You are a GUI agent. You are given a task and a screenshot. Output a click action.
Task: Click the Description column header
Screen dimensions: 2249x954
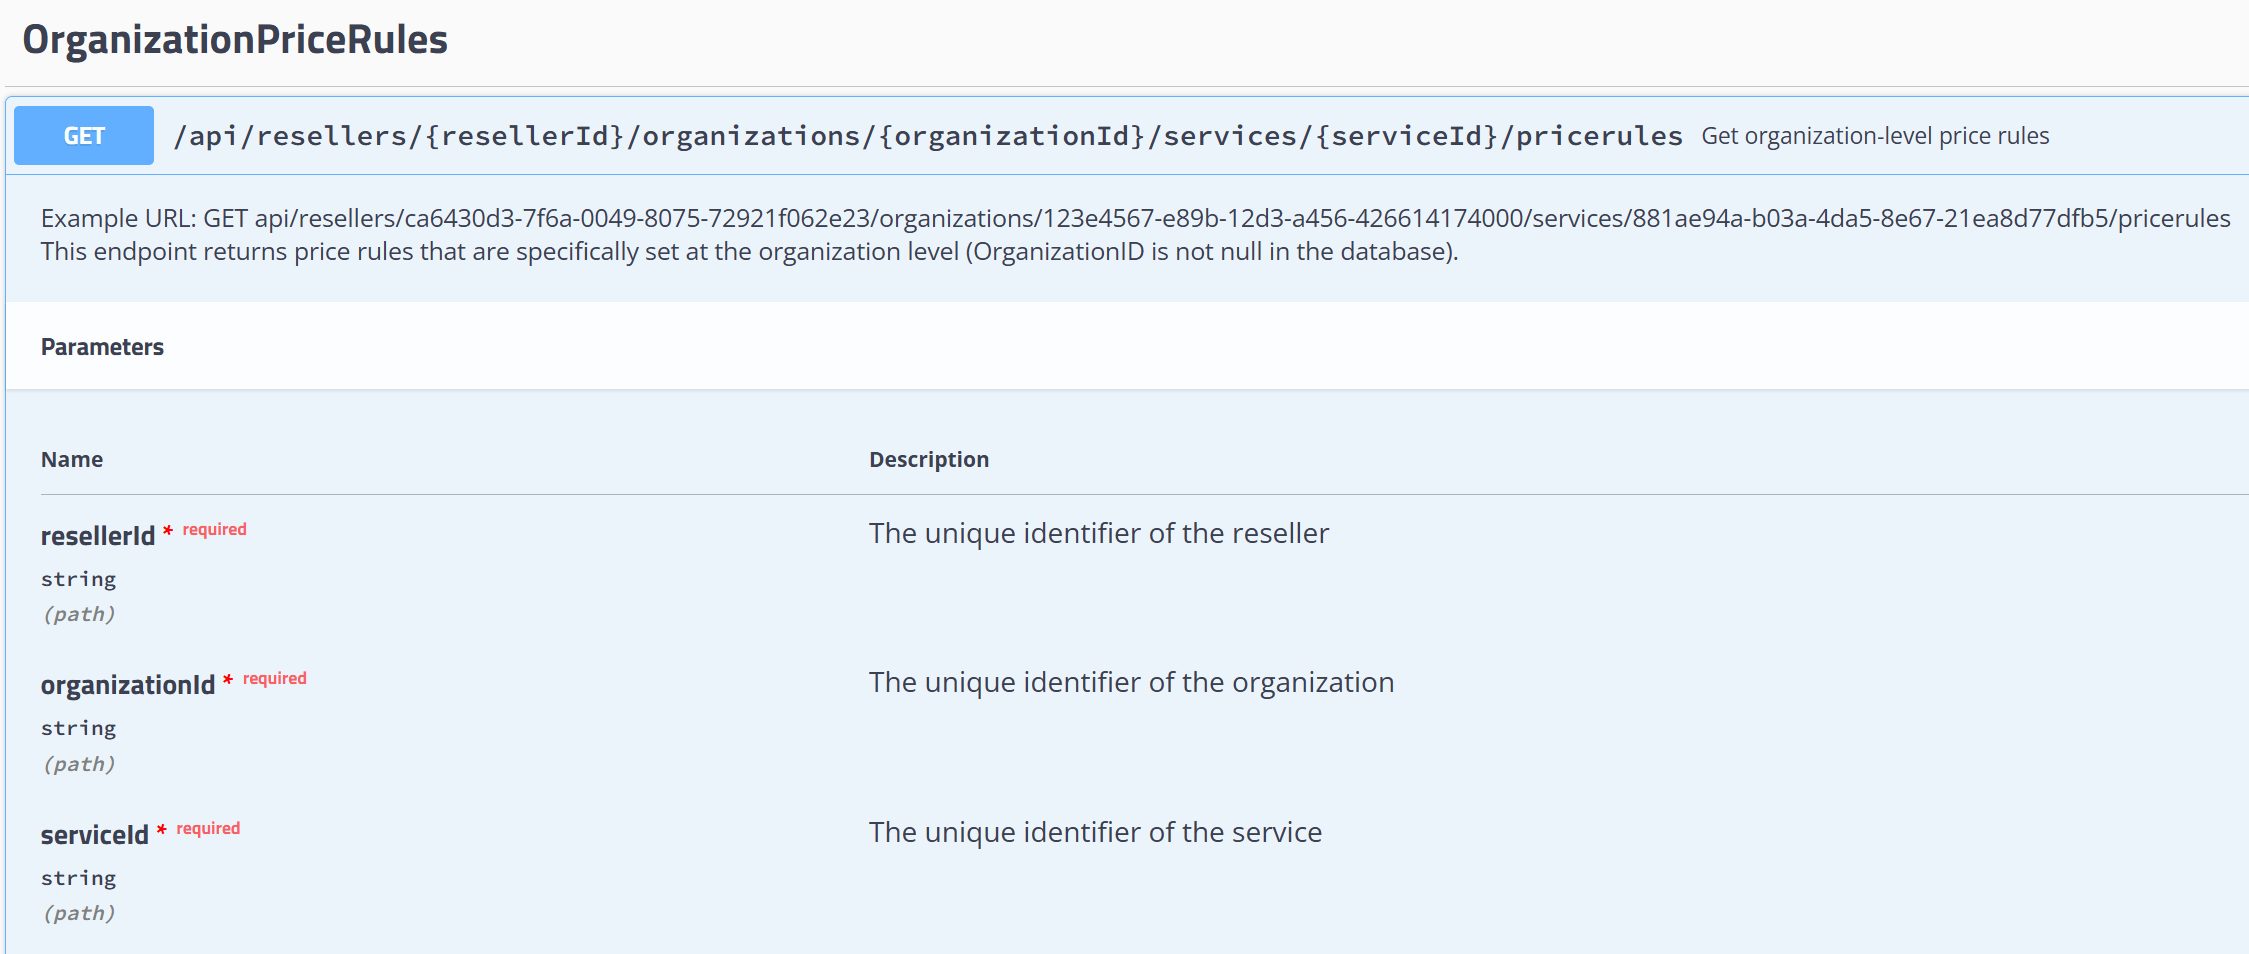point(928,459)
